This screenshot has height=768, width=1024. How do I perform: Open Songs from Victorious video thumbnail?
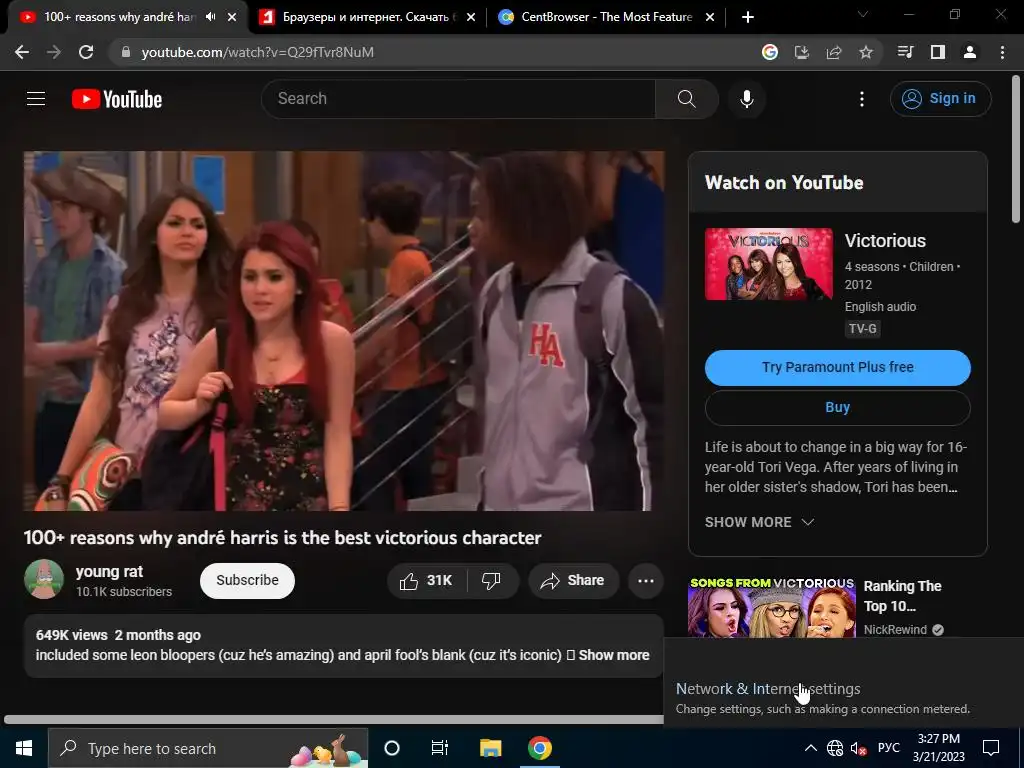tap(771, 607)
